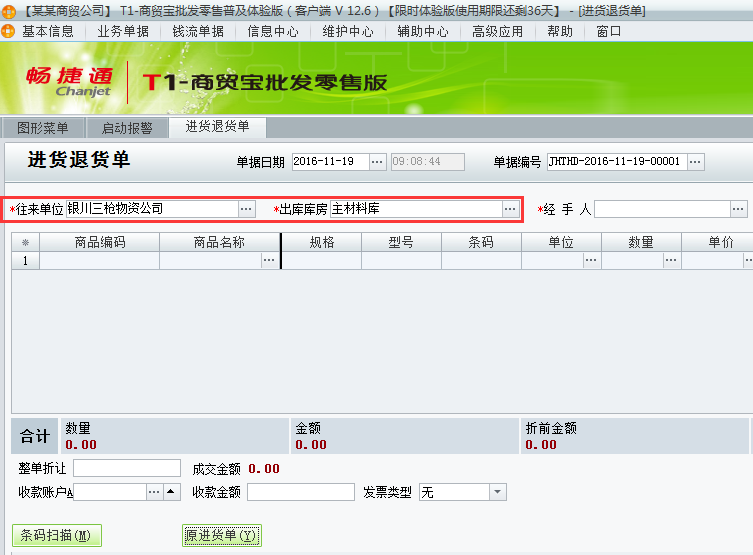Open the 钱流单据 menu
753x555 pixels.
click(198, 32)
